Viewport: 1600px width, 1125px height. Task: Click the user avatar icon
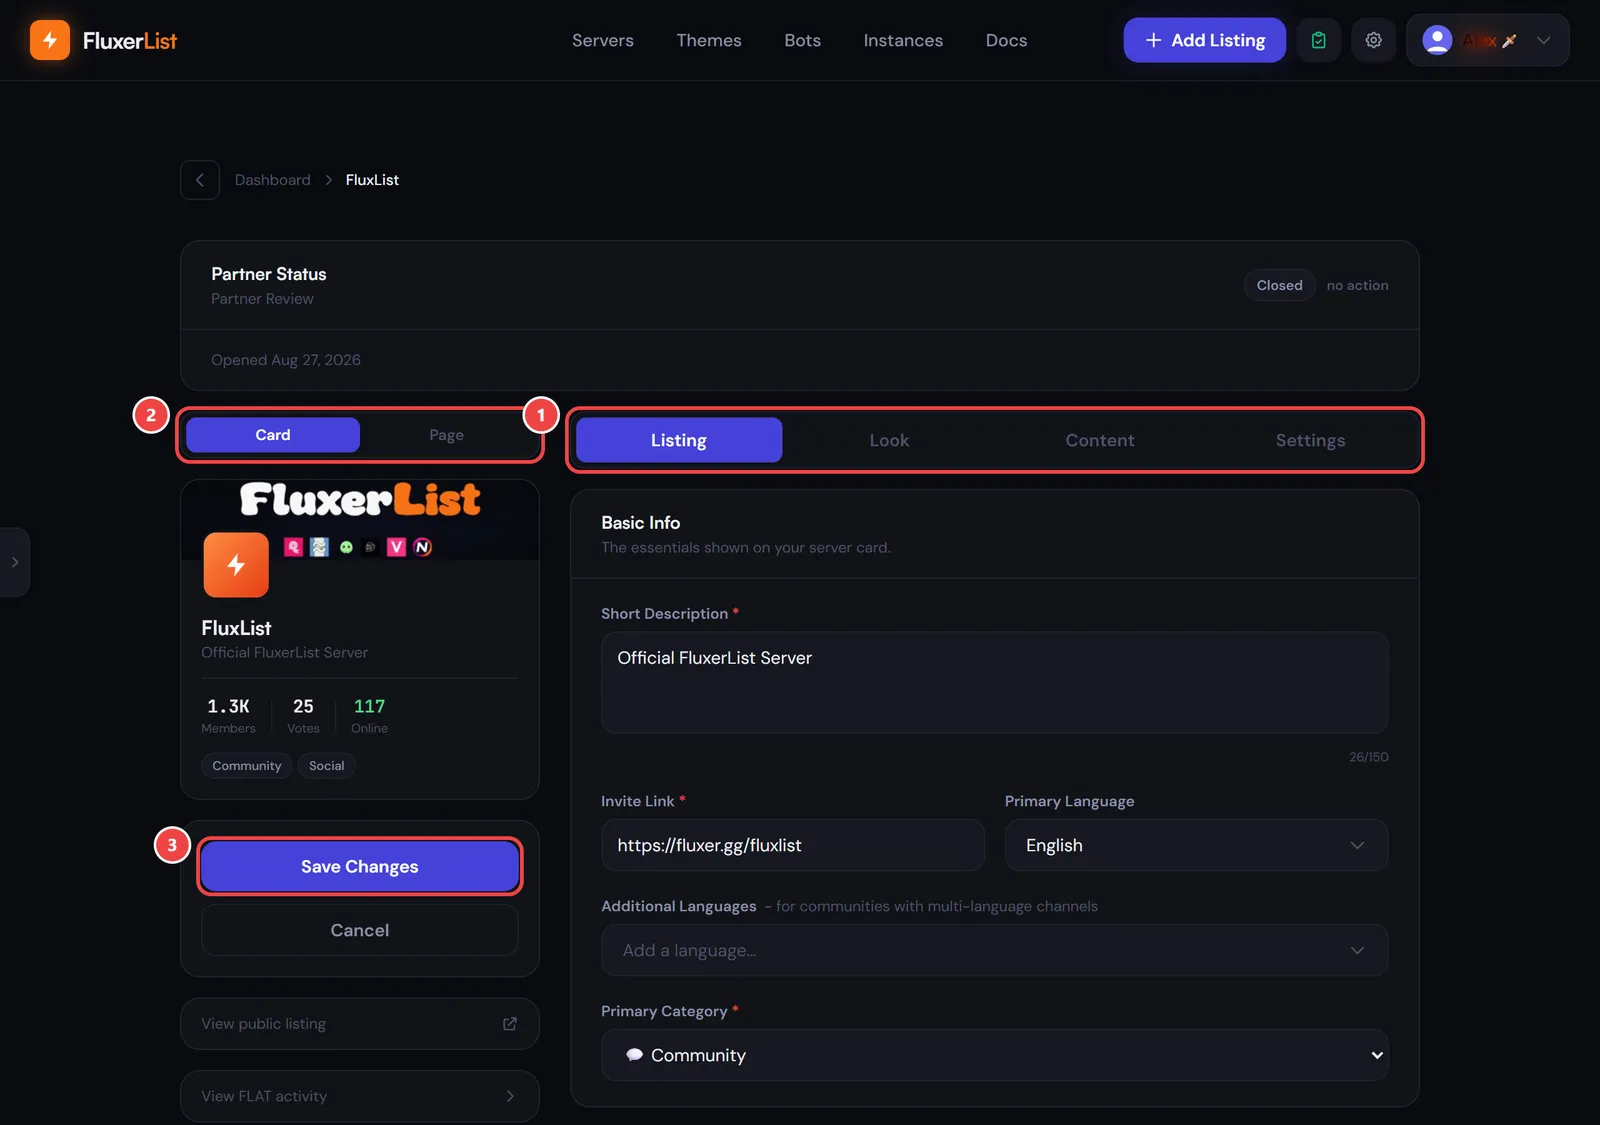(x=1437, y=40)
